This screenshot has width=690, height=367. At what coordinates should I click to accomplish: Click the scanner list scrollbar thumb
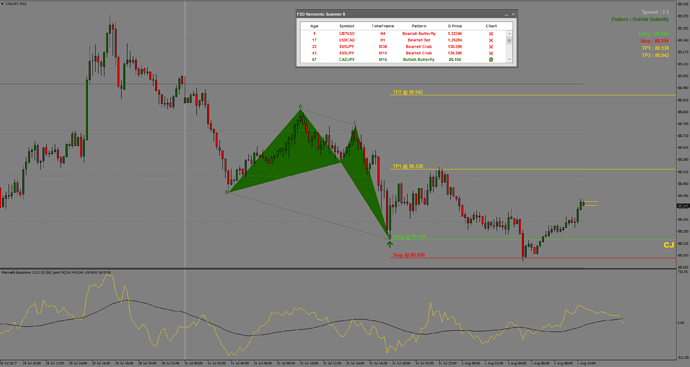tap(509, 40)
